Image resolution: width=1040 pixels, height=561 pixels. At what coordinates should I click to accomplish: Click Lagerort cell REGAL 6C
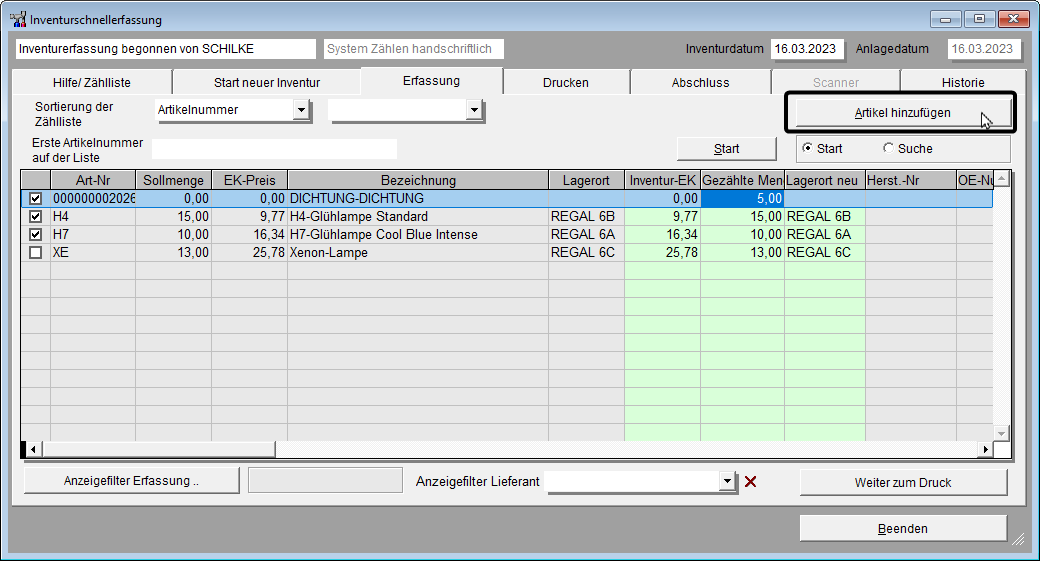pyautogui.click(x=586, y=252)
